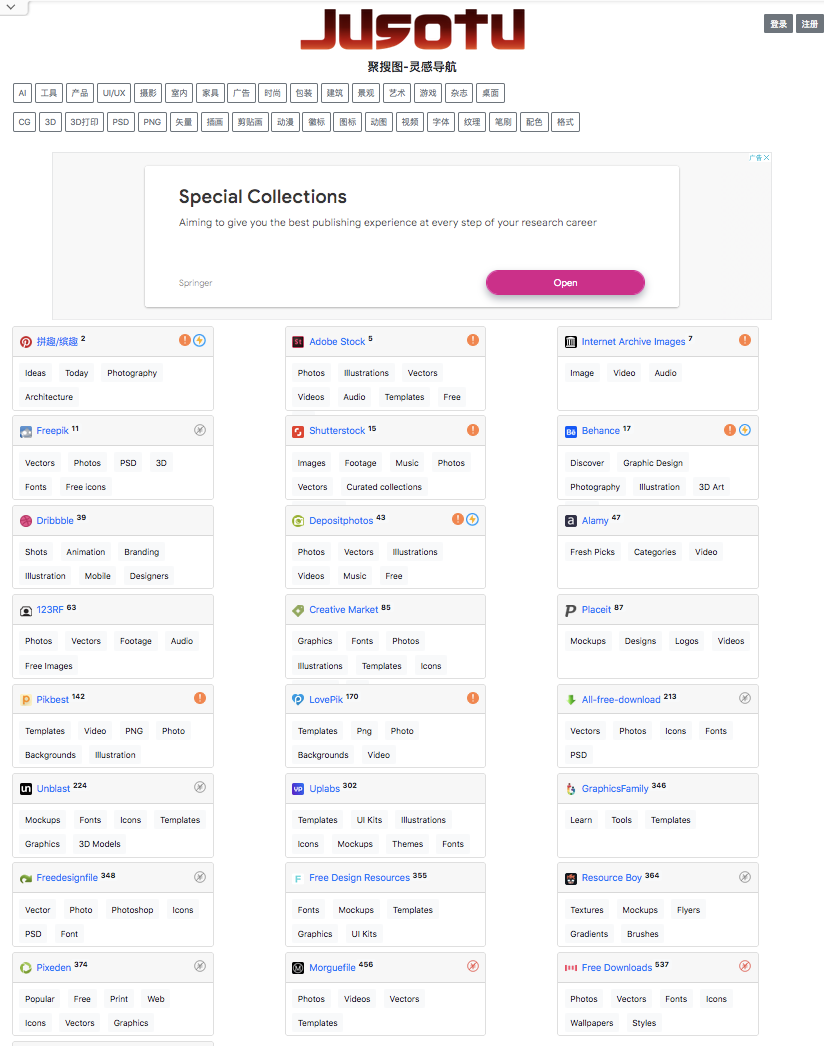Select the AI category tag
The height and width of the screenshot is (1046, 824).
tap(22, 93)
